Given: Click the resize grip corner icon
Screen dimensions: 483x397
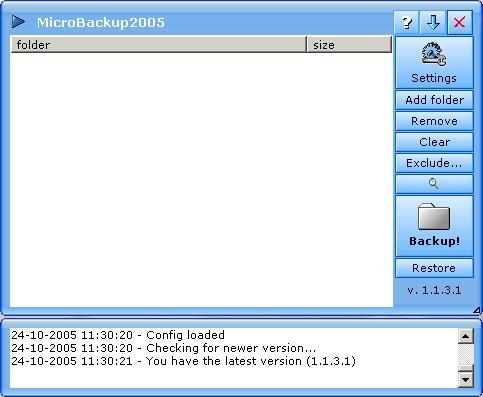Looking at the screenshot, I should (x=477, y=310).
